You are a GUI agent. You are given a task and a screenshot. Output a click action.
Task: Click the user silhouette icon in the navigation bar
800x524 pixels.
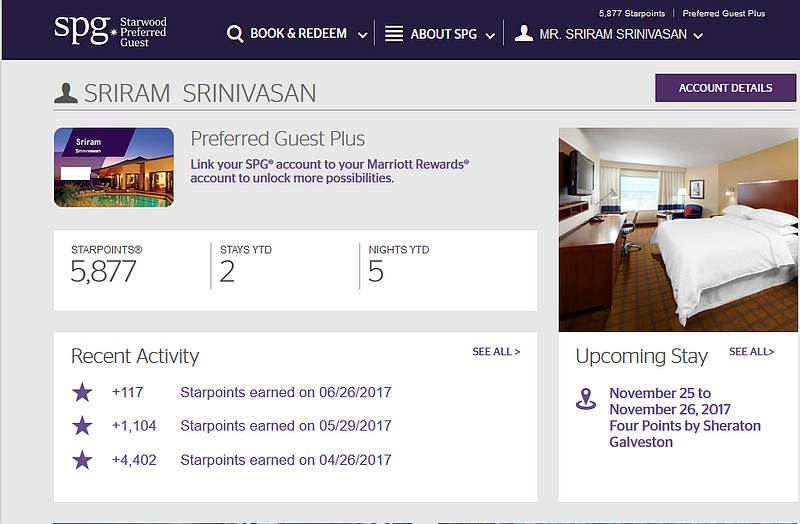(x=523, y=33)
